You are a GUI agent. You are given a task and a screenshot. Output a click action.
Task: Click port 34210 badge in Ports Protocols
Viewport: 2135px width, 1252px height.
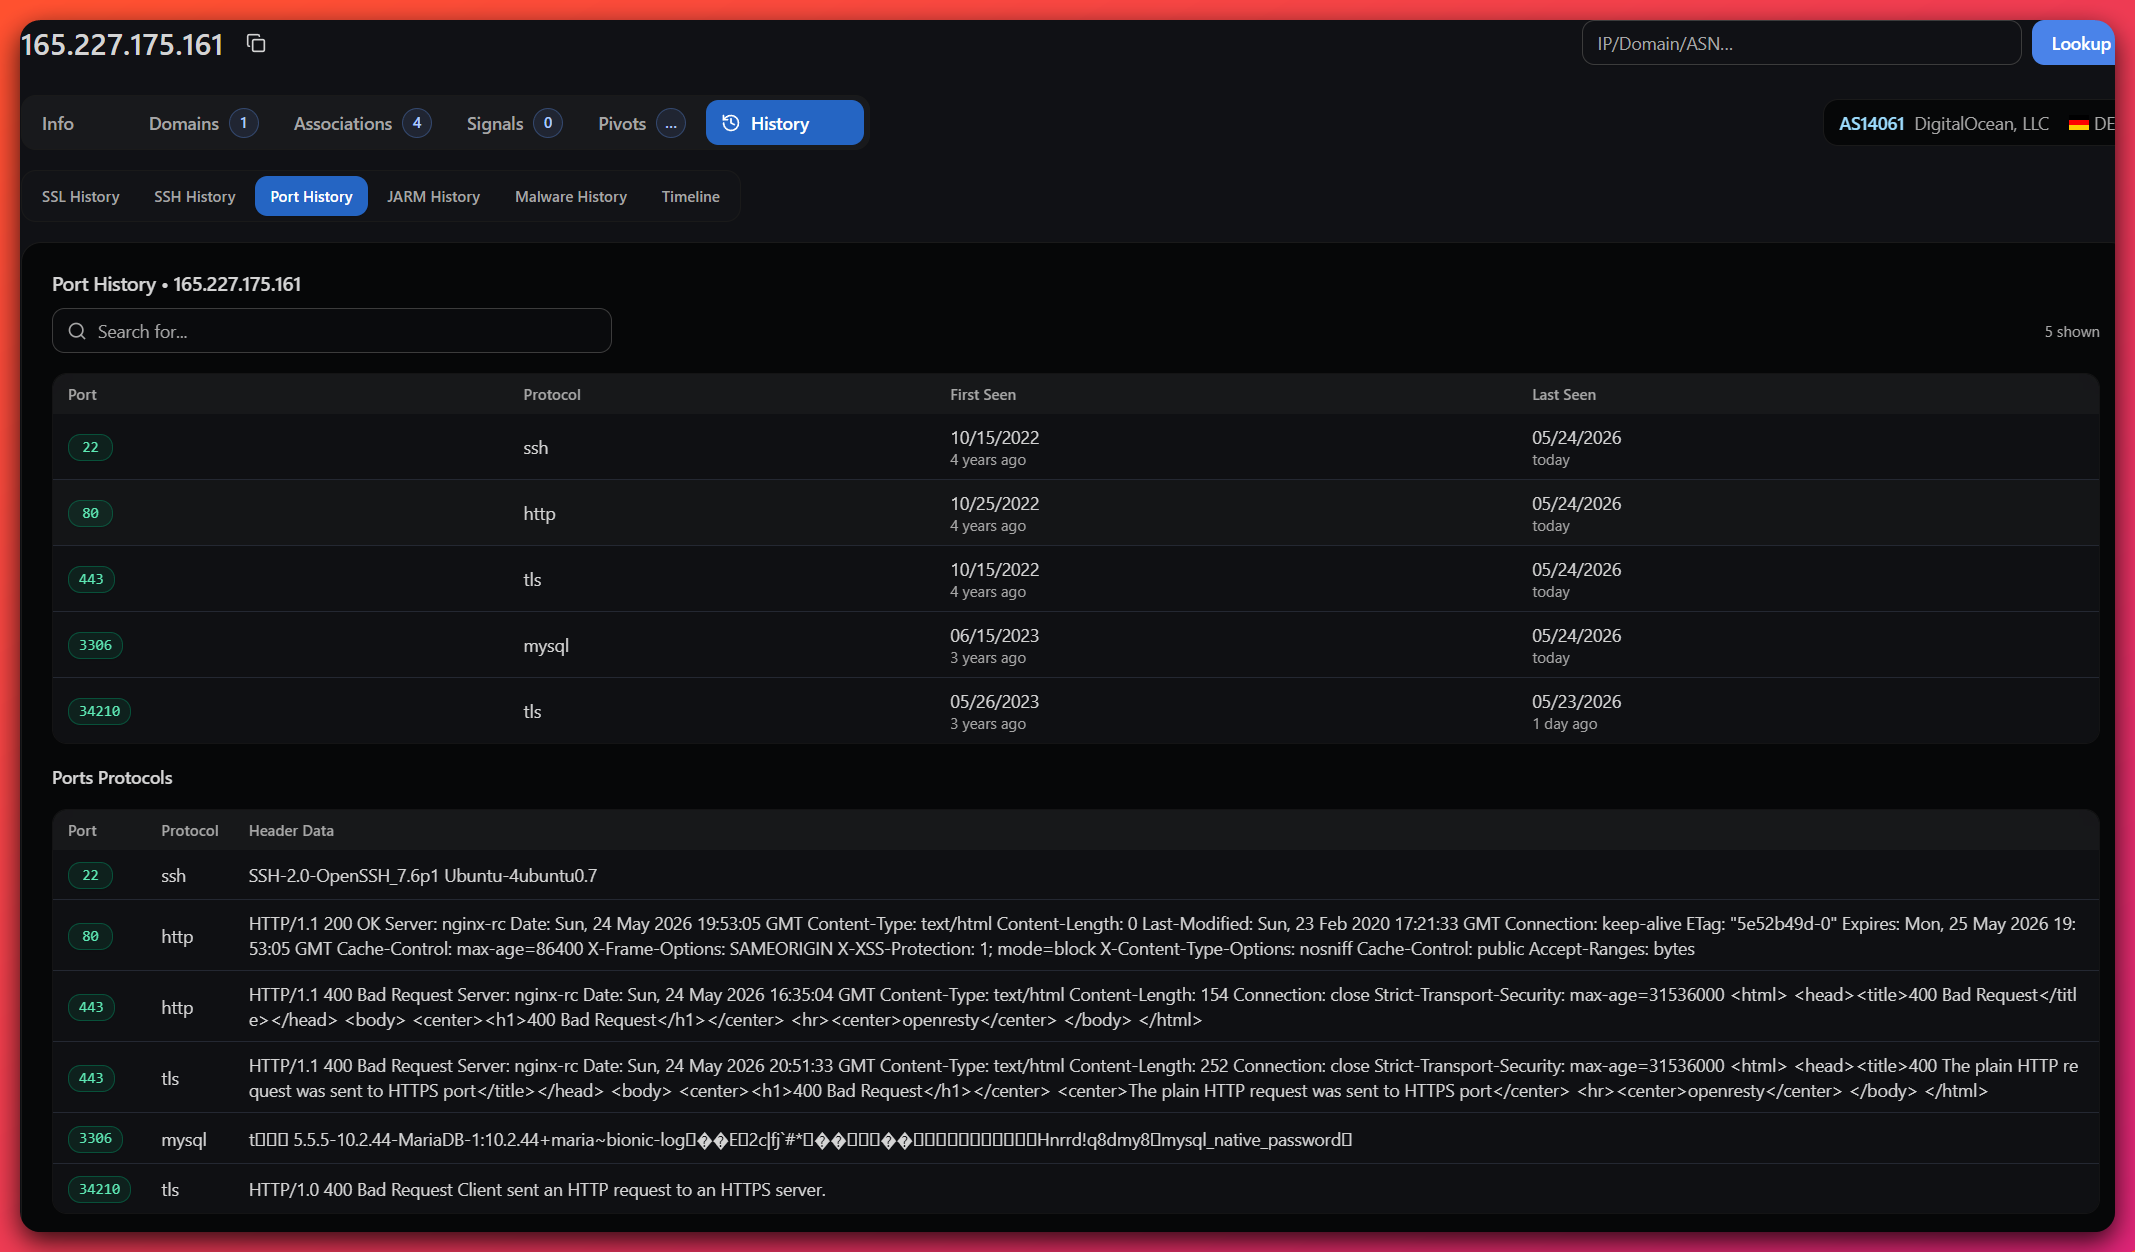tap(99, 1189)
